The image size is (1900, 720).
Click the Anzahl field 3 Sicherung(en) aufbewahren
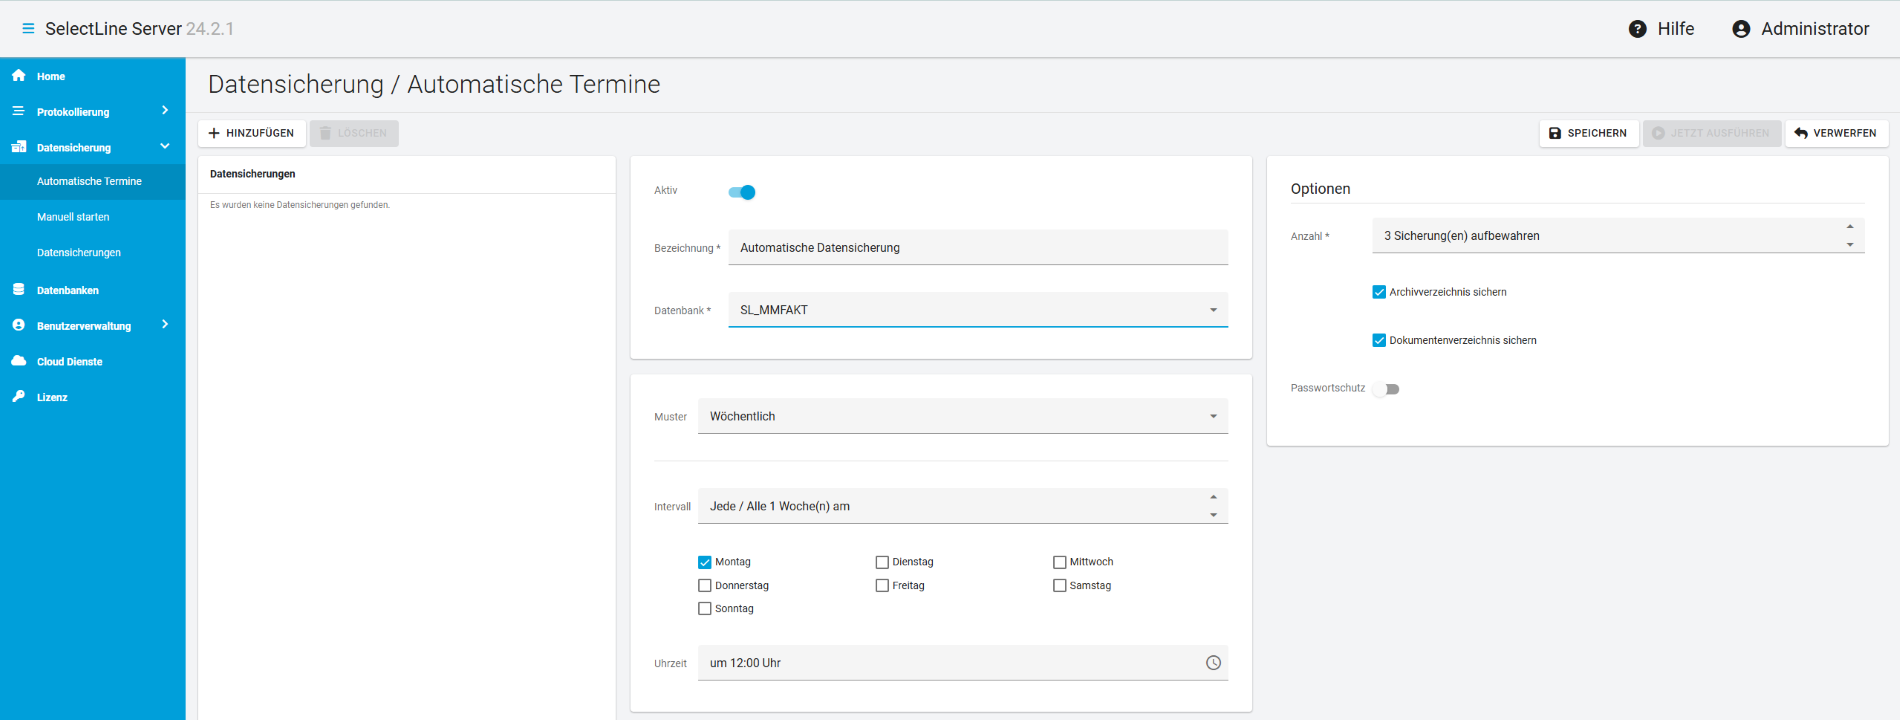click(1618, 236)
